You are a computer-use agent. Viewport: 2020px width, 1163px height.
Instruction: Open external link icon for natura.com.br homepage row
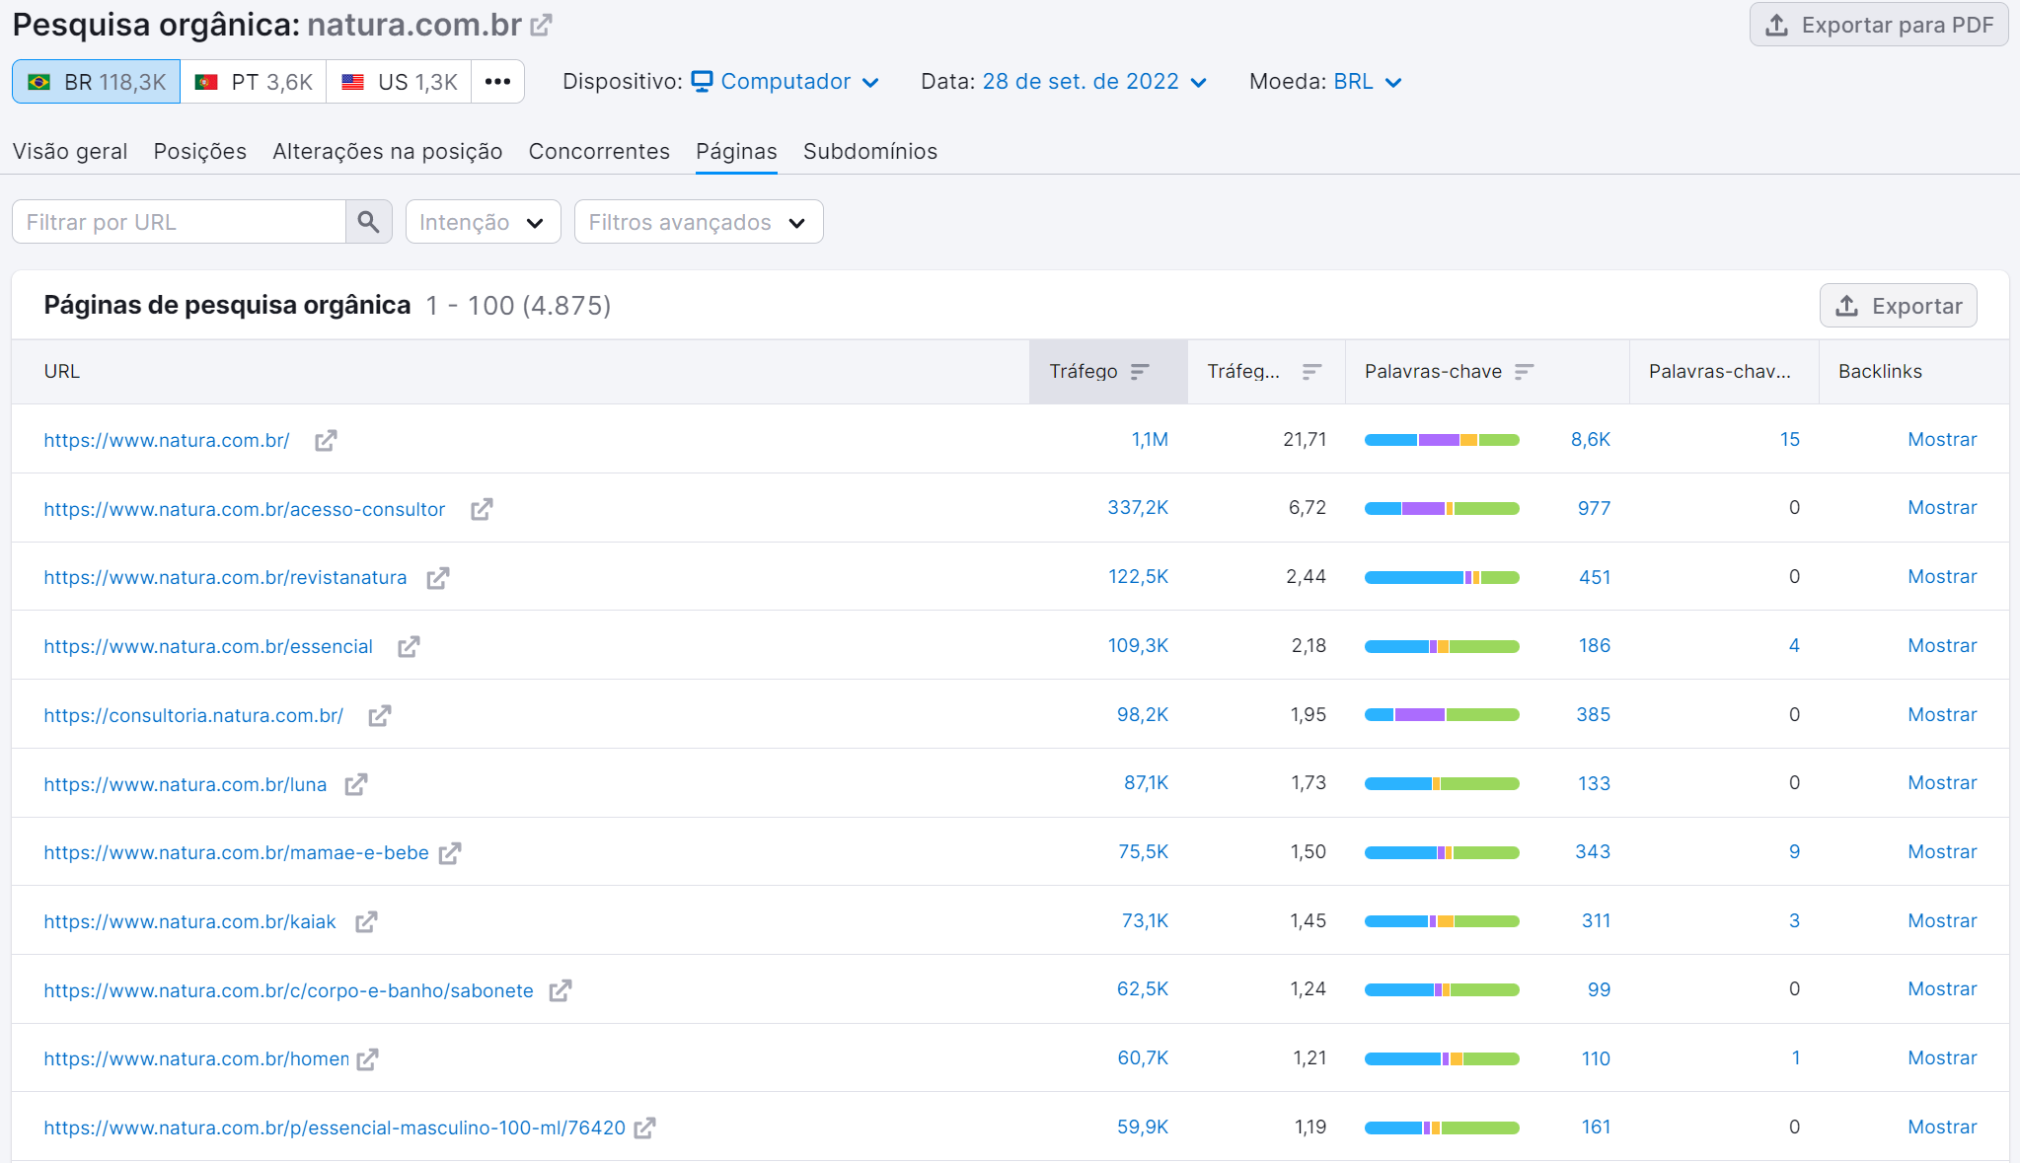point(326,440)
